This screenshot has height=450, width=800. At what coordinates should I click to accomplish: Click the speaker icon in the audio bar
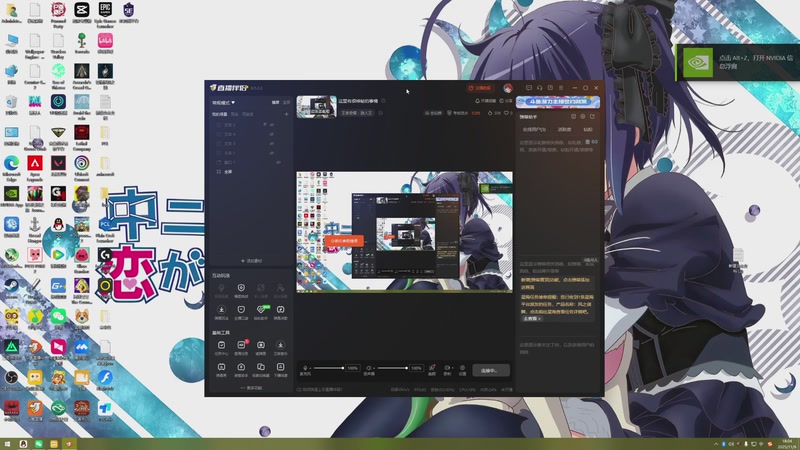369,368
